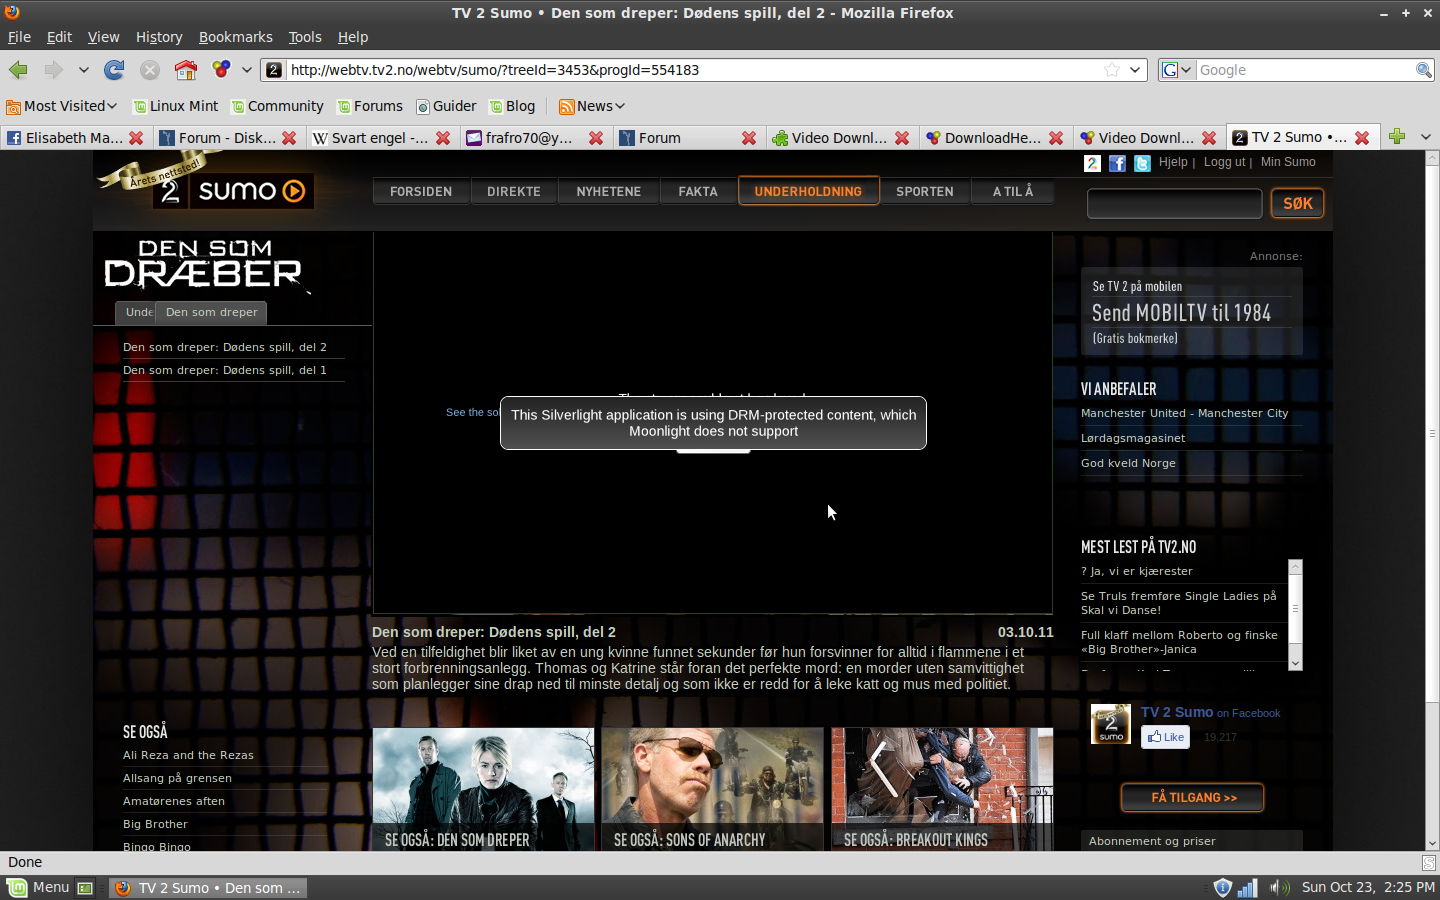
Task: Close the Forum - Disk... tab
Action: [289, 138]
